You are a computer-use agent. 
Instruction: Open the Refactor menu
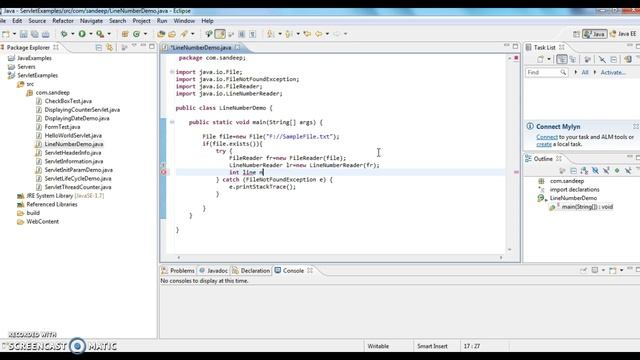[63, 21]
